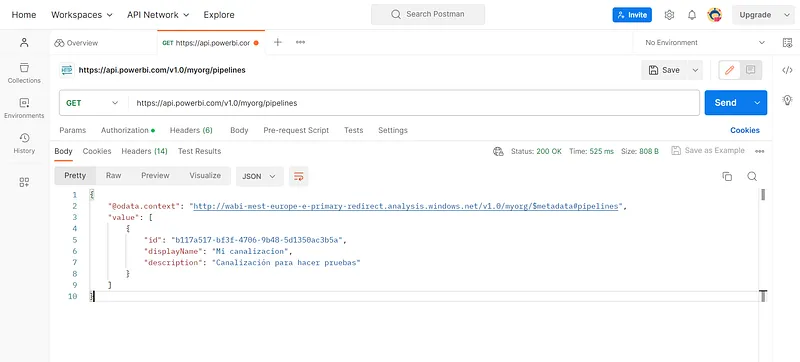This screenshot has height=362, width=800.
Task: Click Save as Example
Action: click(x=708, y=151)
